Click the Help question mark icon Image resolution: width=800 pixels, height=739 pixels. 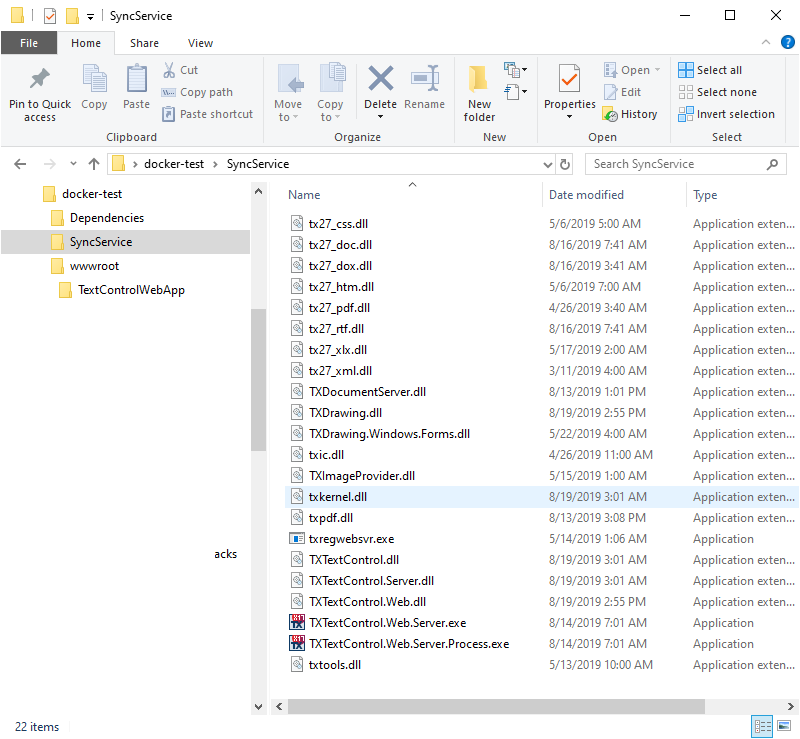coord(788,42)
